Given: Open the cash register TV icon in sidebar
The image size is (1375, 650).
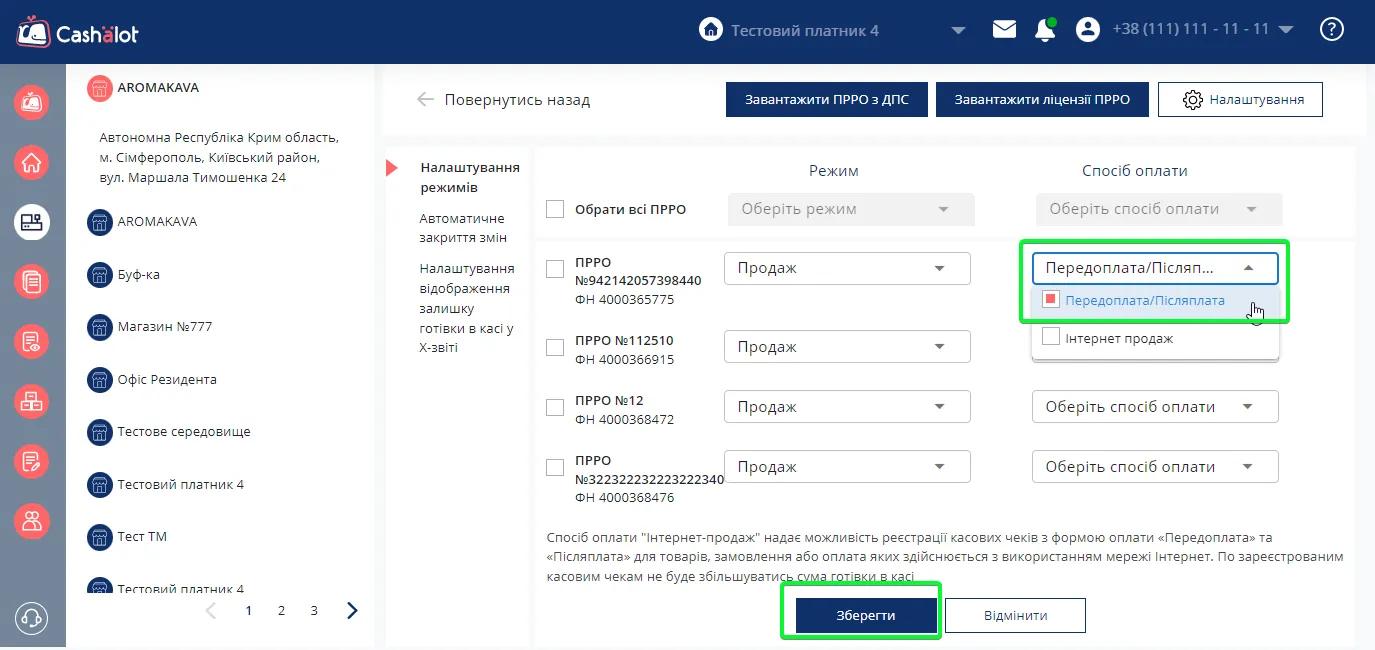Looking at the screenshot, I should (x=32, y=102).
